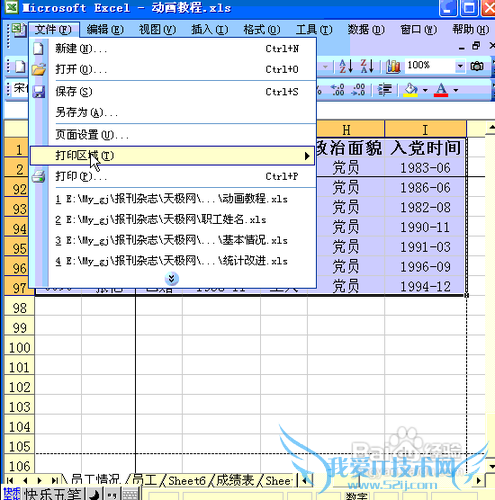Go to last sheet tab navigation arrow
The image size is (495, 500).
pos(55,480)
